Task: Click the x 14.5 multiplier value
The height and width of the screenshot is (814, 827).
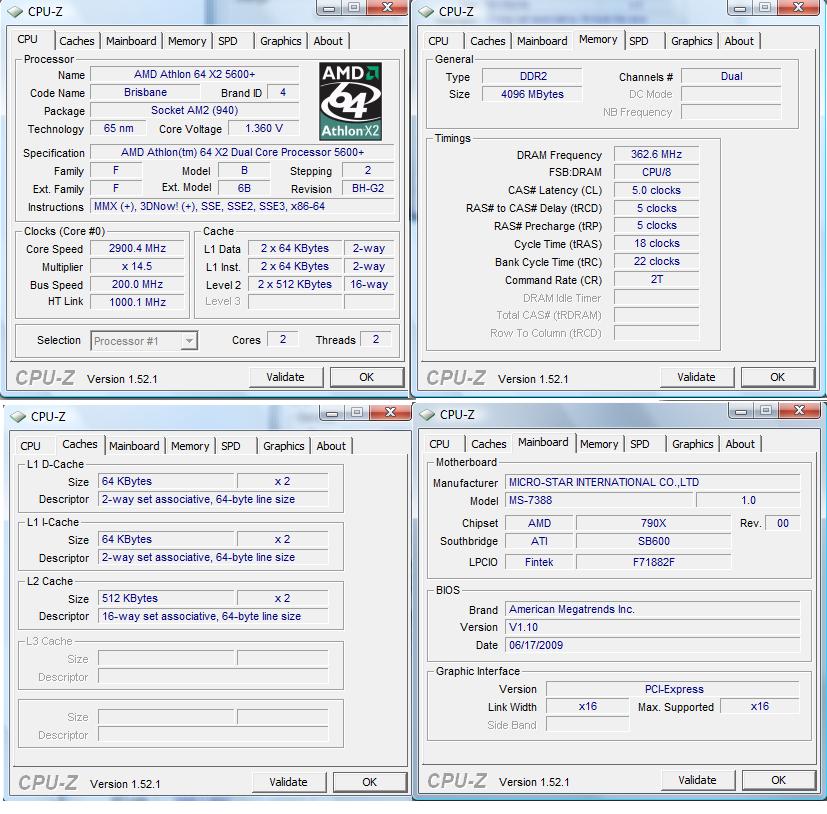Action: (137, 266)
